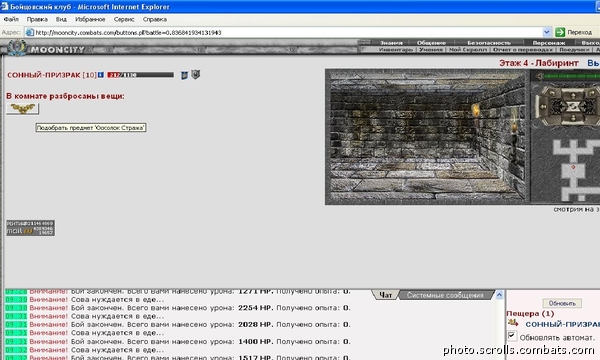Click the red health bar of СОННЫЙ-ПРИЗРАК
Screen dimensions: 600x360
point(140,75)
